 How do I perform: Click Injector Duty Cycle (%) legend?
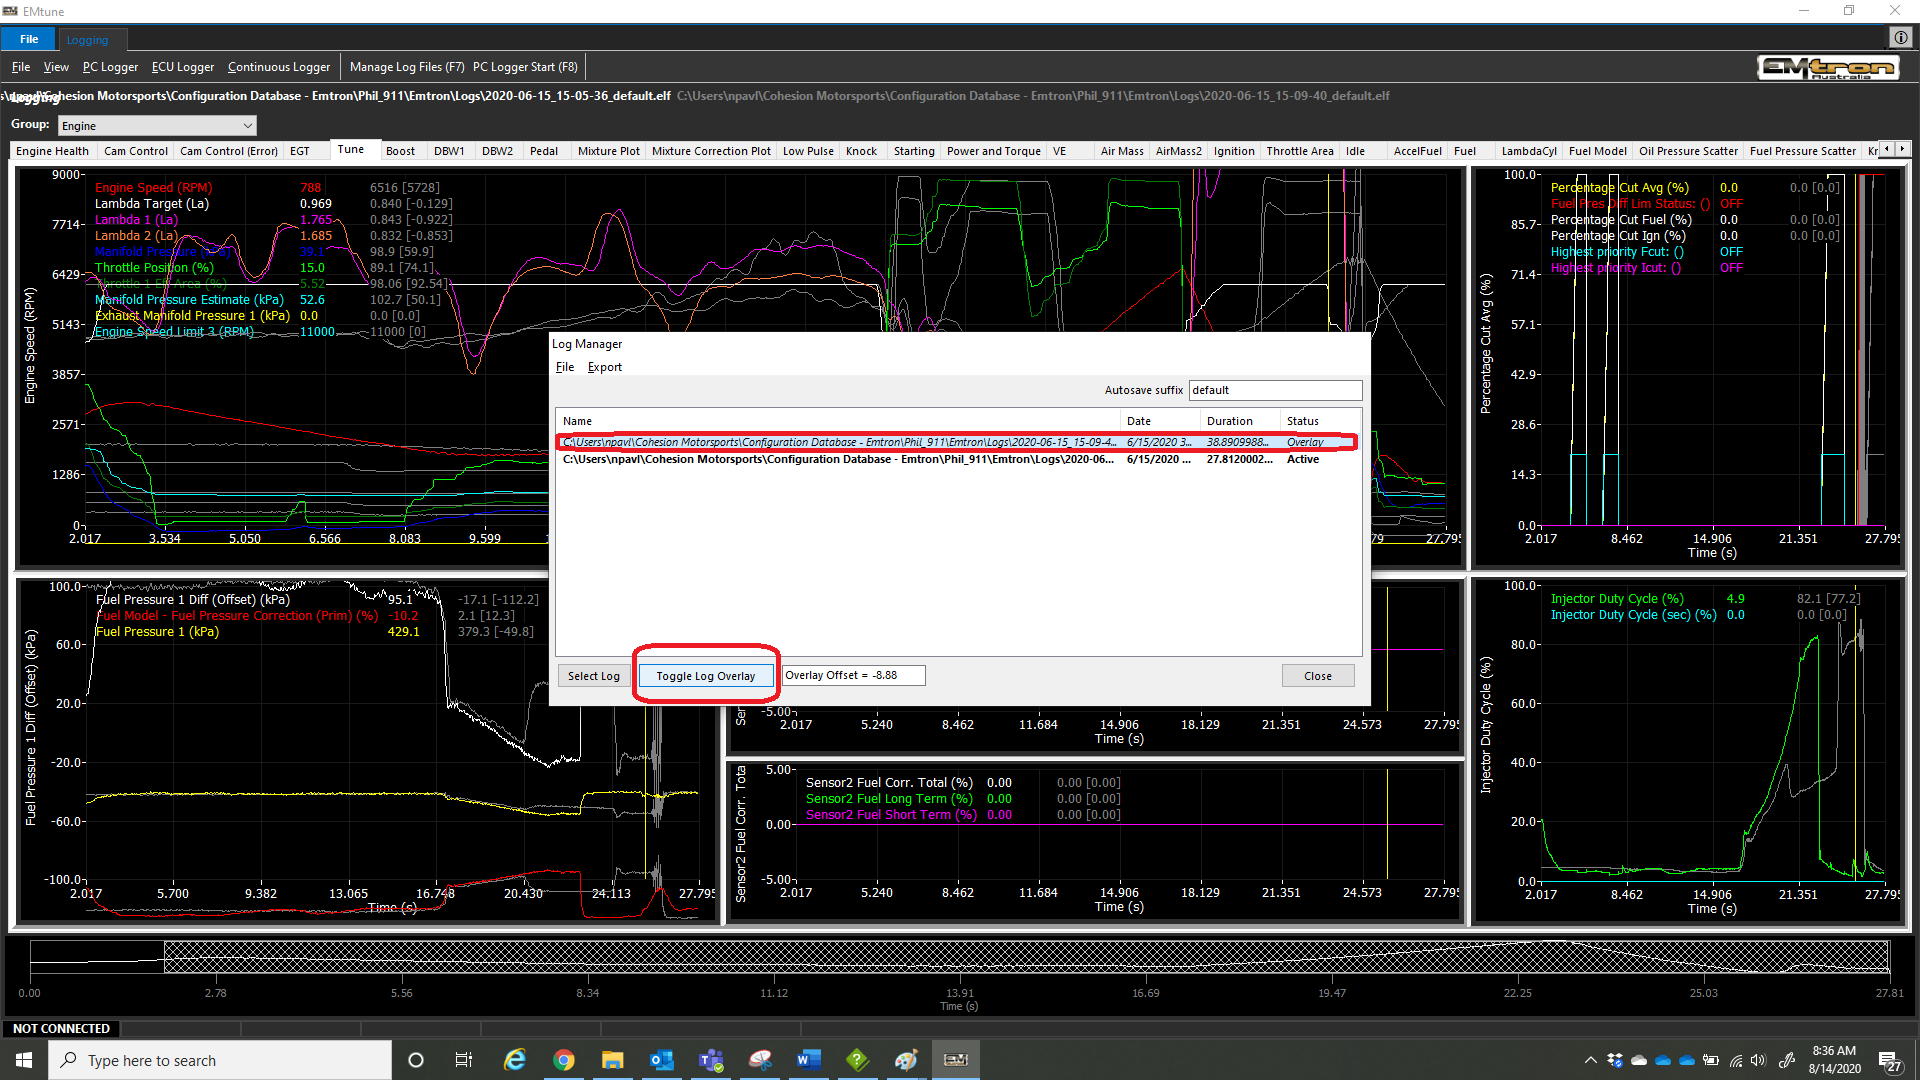pos(1617,599)
